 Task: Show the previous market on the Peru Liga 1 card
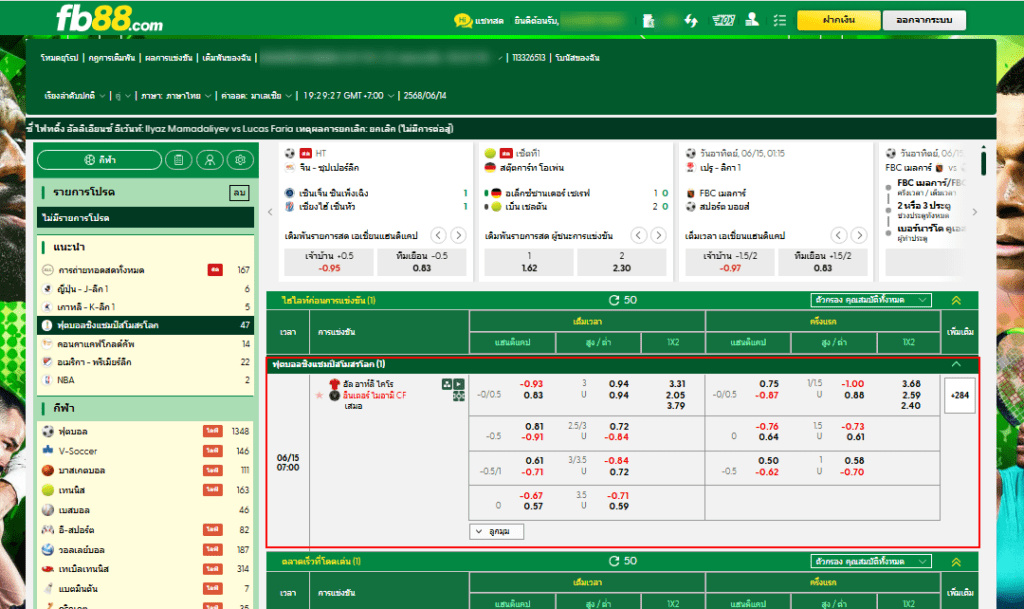pyautogui.click(x=839, y=235)
